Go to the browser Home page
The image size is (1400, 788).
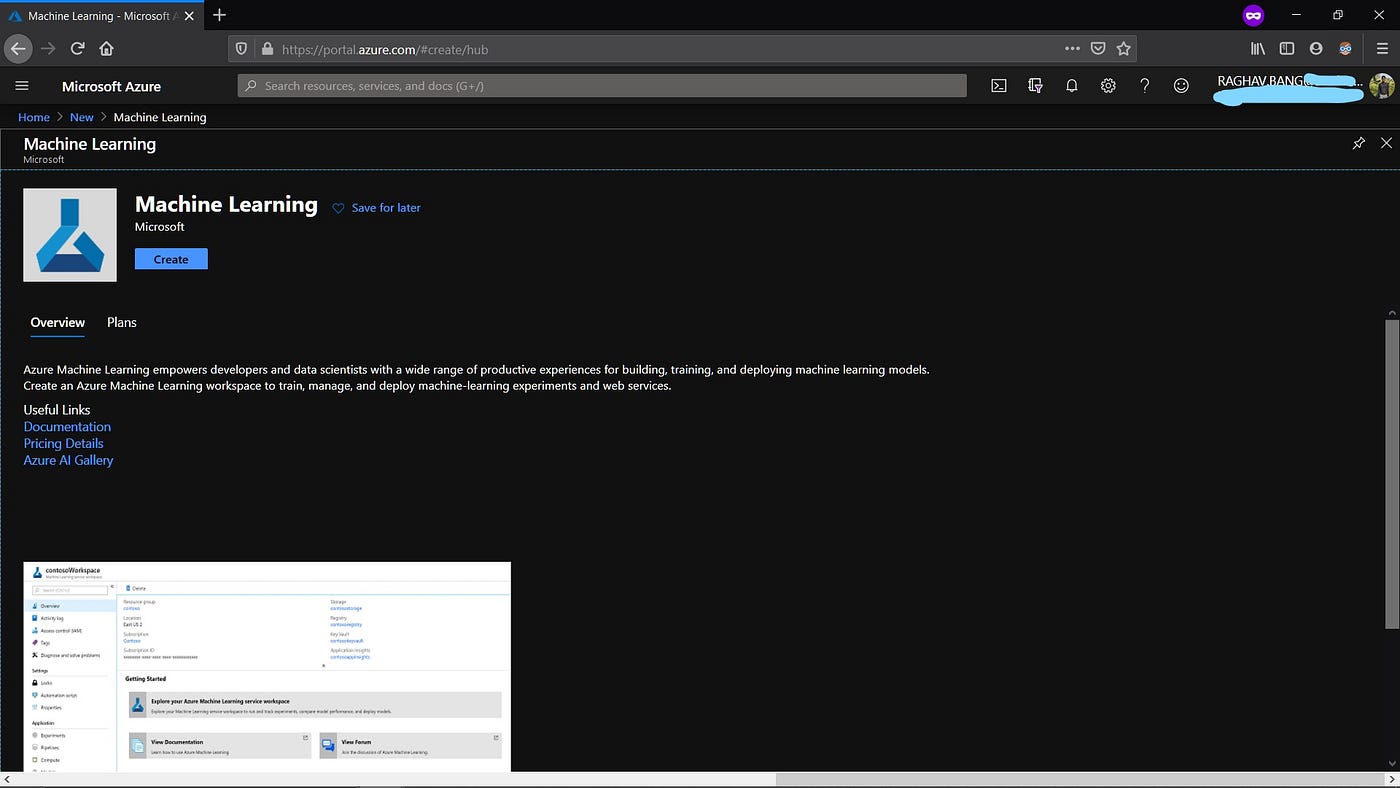tap(106, 48)
